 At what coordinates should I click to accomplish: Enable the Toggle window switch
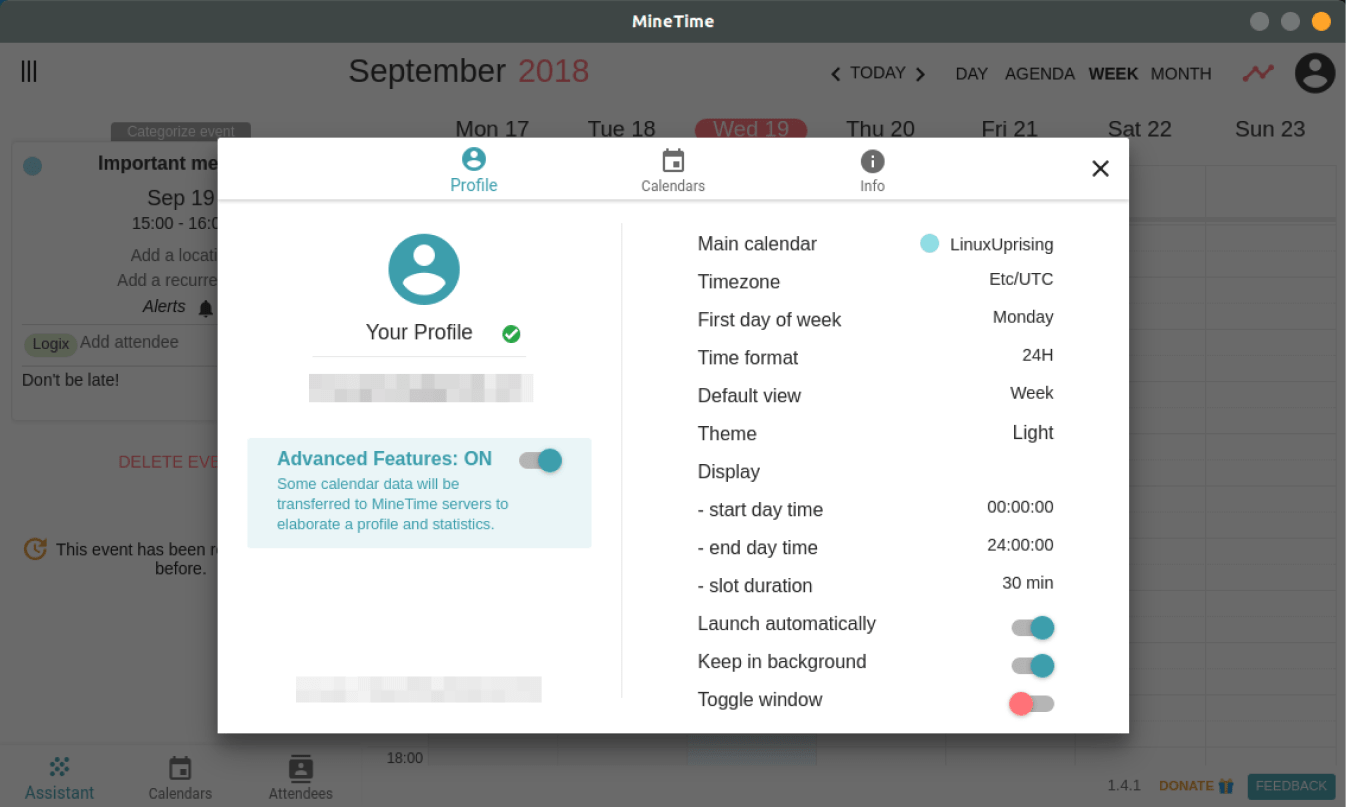(1031, 703)
